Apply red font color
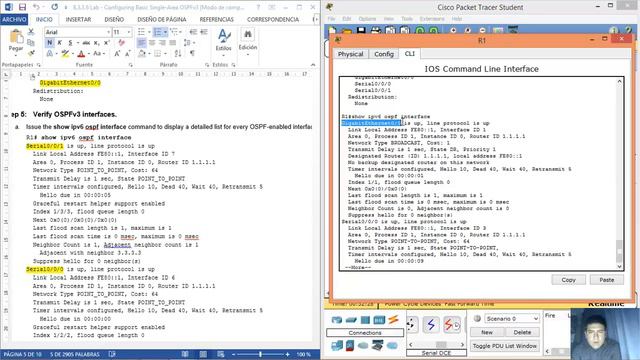640x360 pixels. point(81,53)
